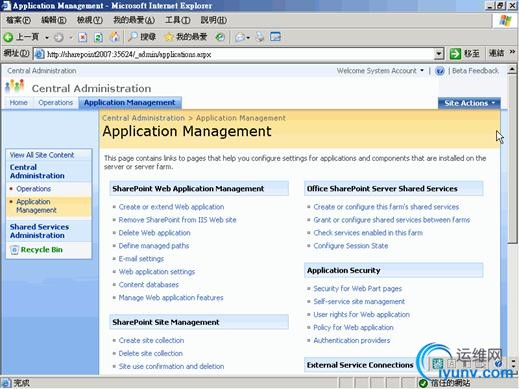The width and height of the screenshot is (519, 389).
Task: Open Configure Session State link
Action: [351, 246]
